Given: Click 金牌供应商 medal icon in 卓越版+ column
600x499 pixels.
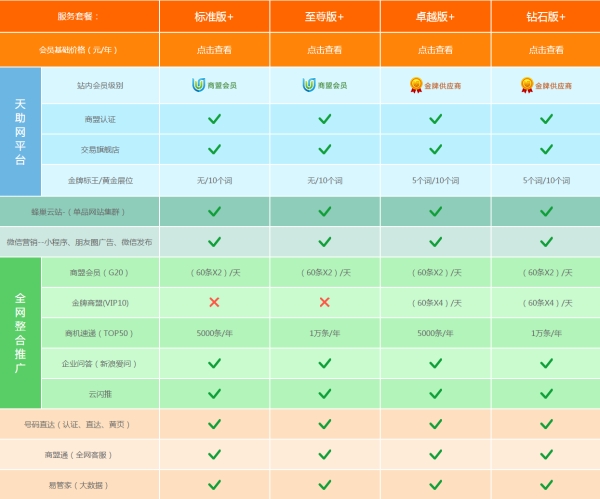Looking at the screenshot, I should click(416, 85).
